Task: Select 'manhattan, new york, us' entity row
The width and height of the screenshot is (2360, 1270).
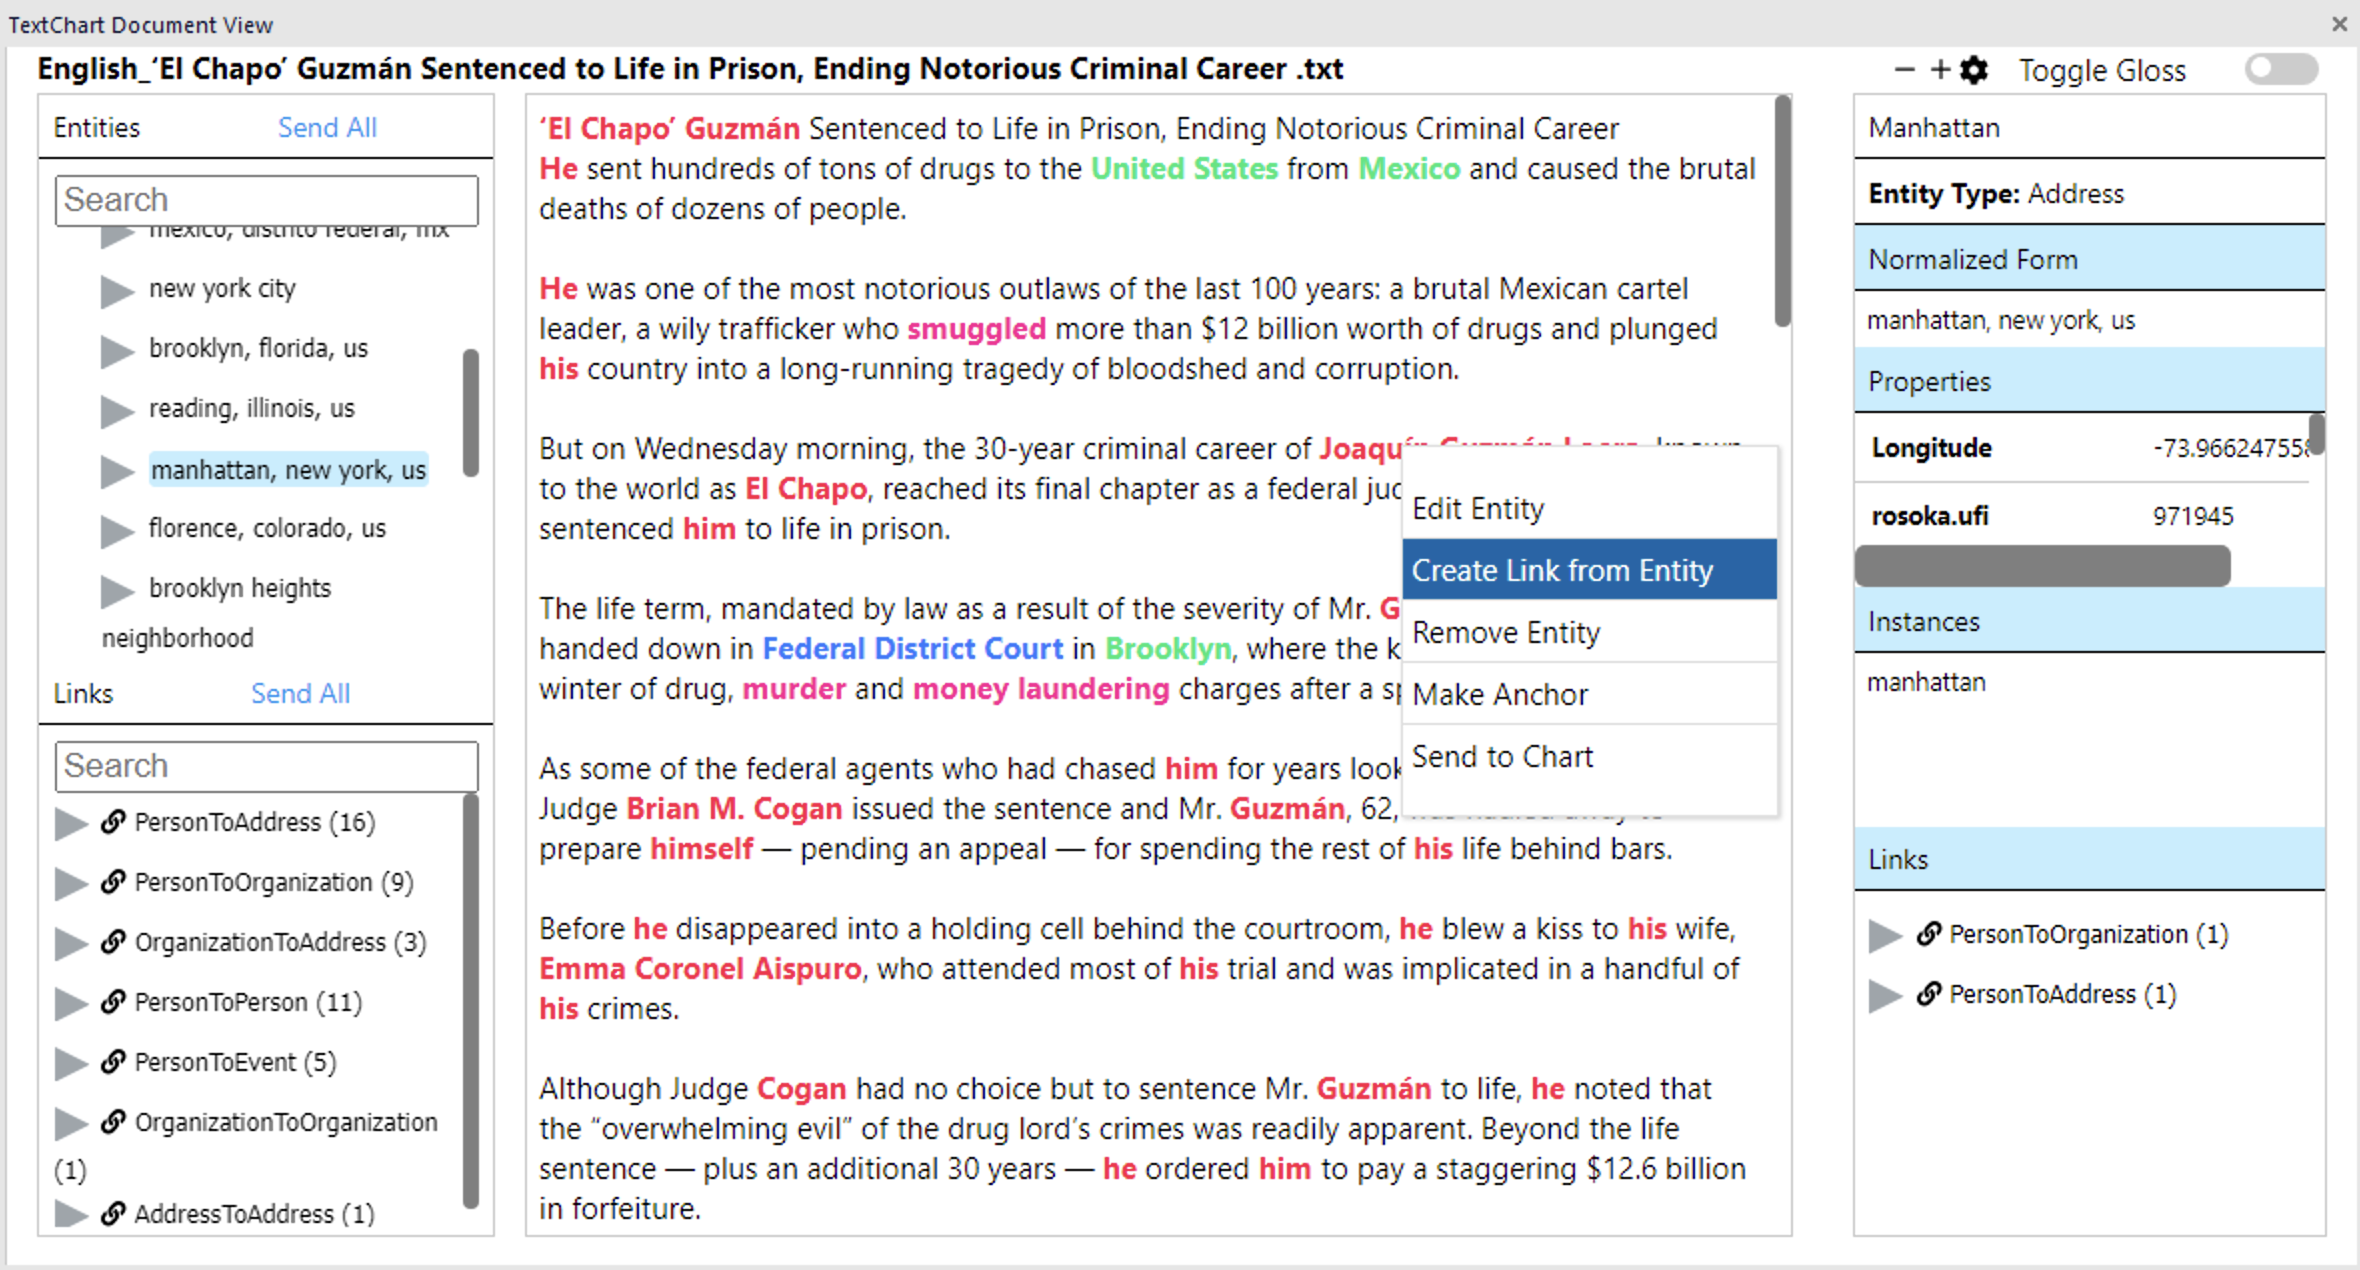Action: pos(289,470)
